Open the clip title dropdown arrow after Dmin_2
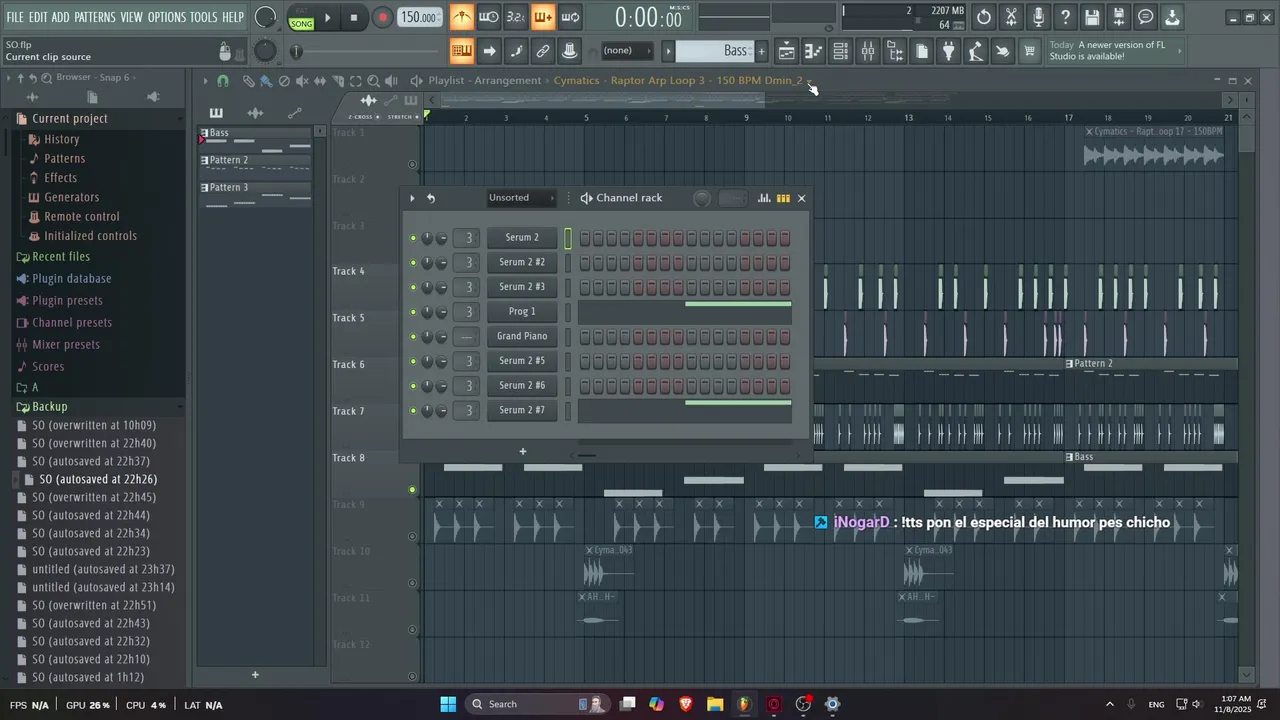The height and width of the screenshot is (720, 1280). click(x=809, y=80)
